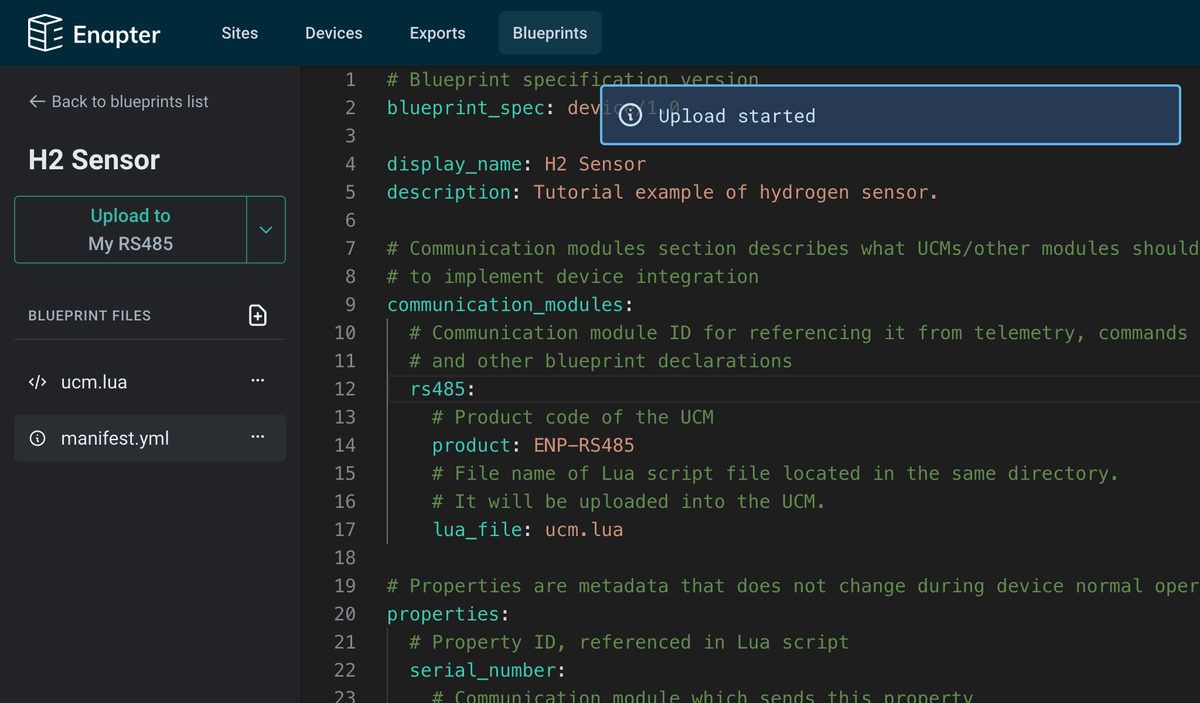Select the Blueprints navigation item
Image resolution: width=1200 pixels, height=703 pixels.
[x=549, y=32]
